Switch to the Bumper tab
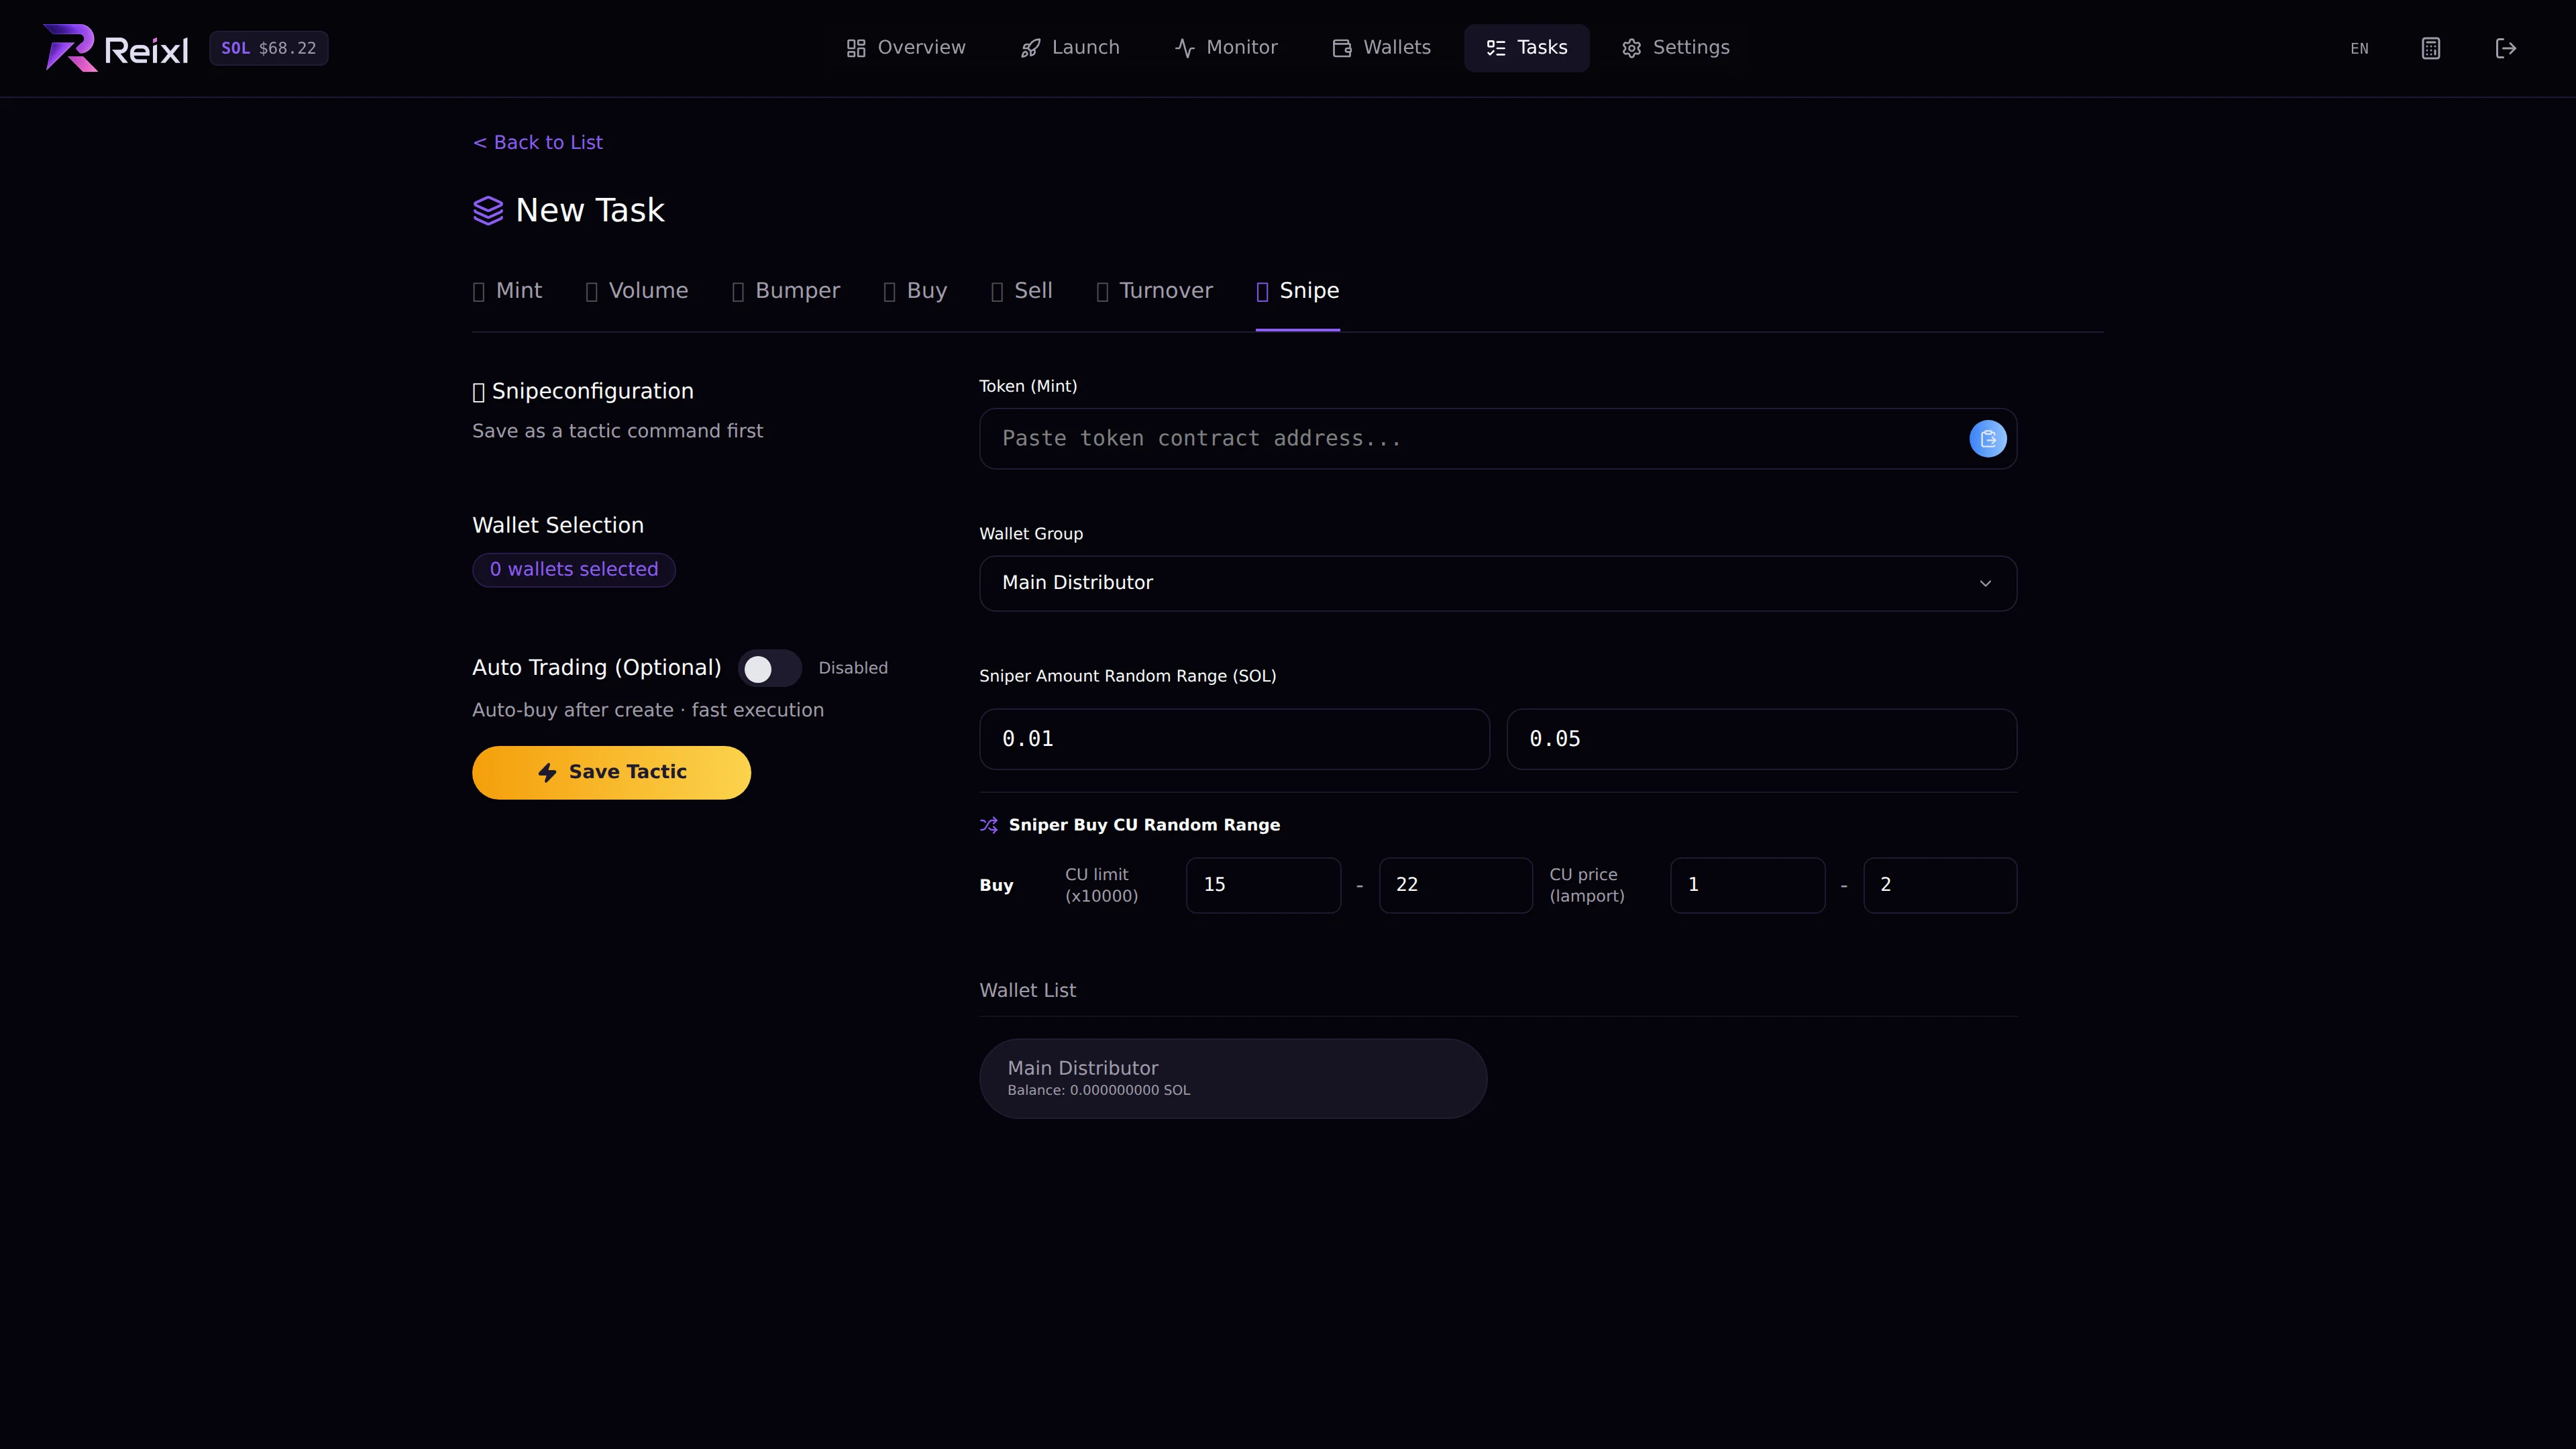This screenshot has width=2576, height=1449. [786, 291]
